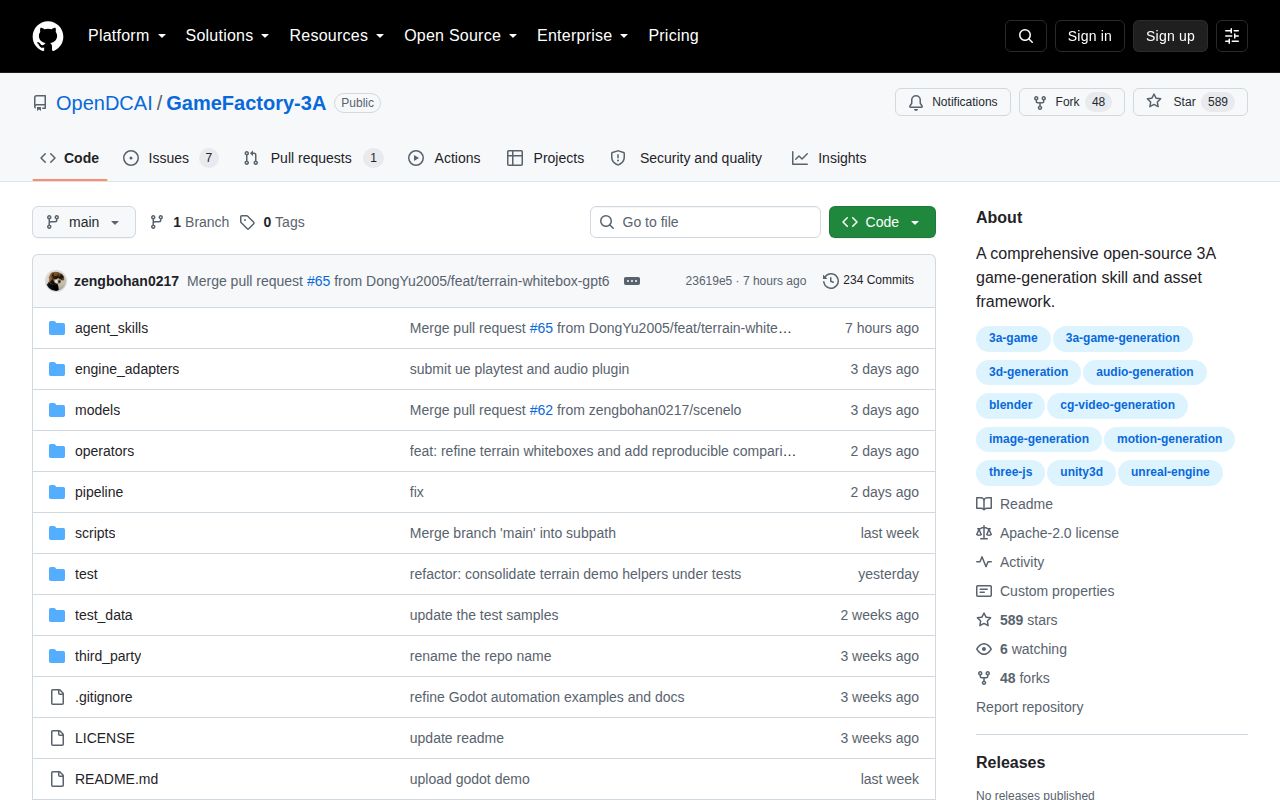1280x800 pixels.
Task: Open the Insights tab
Action: [829, 158]
